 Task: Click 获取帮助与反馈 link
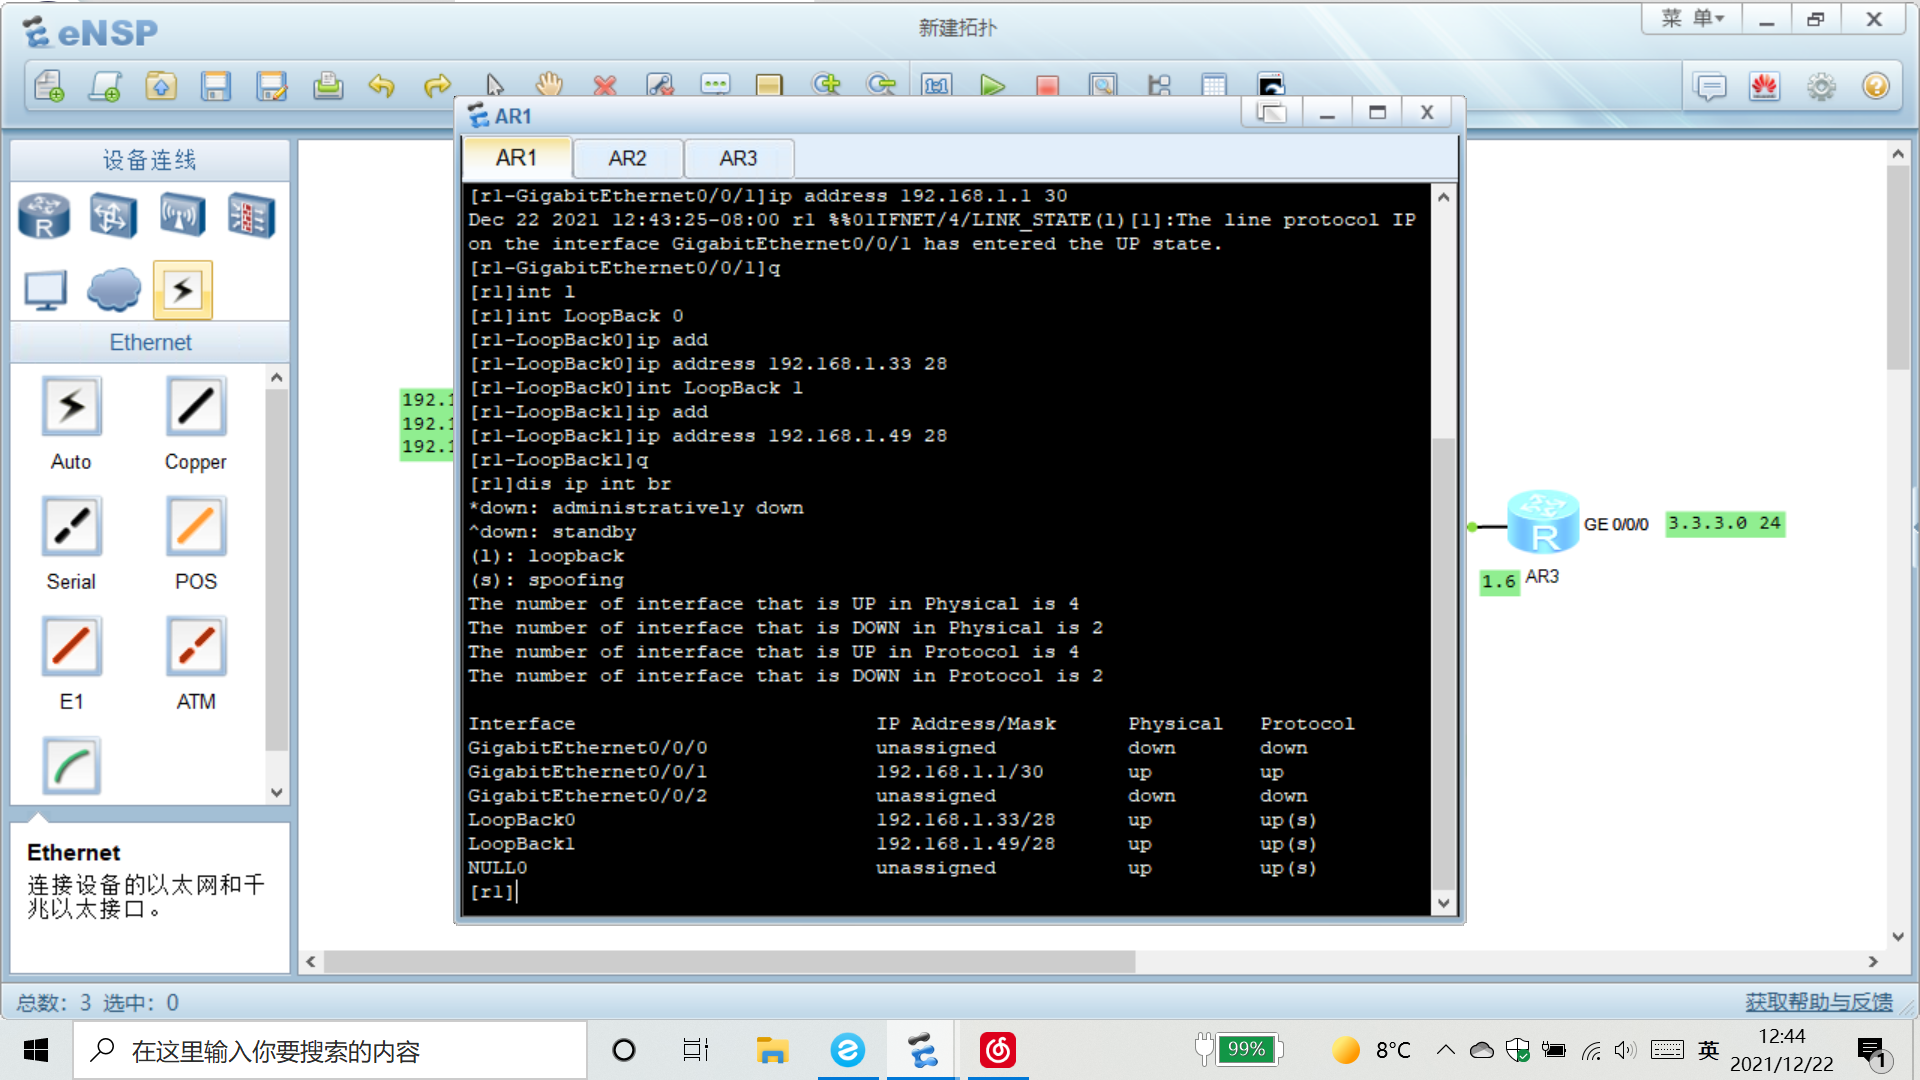pos(1818,1002)
